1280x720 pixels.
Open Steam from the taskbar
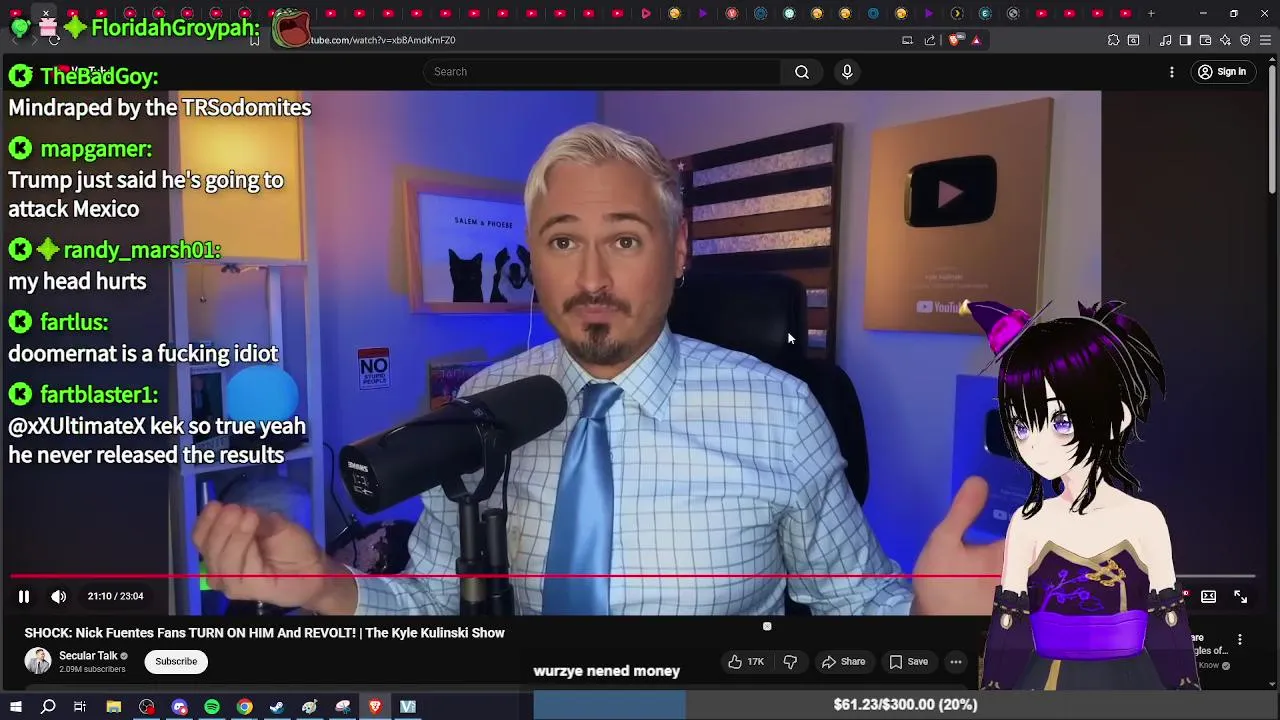pyautogui.click(x=277, y=707)
